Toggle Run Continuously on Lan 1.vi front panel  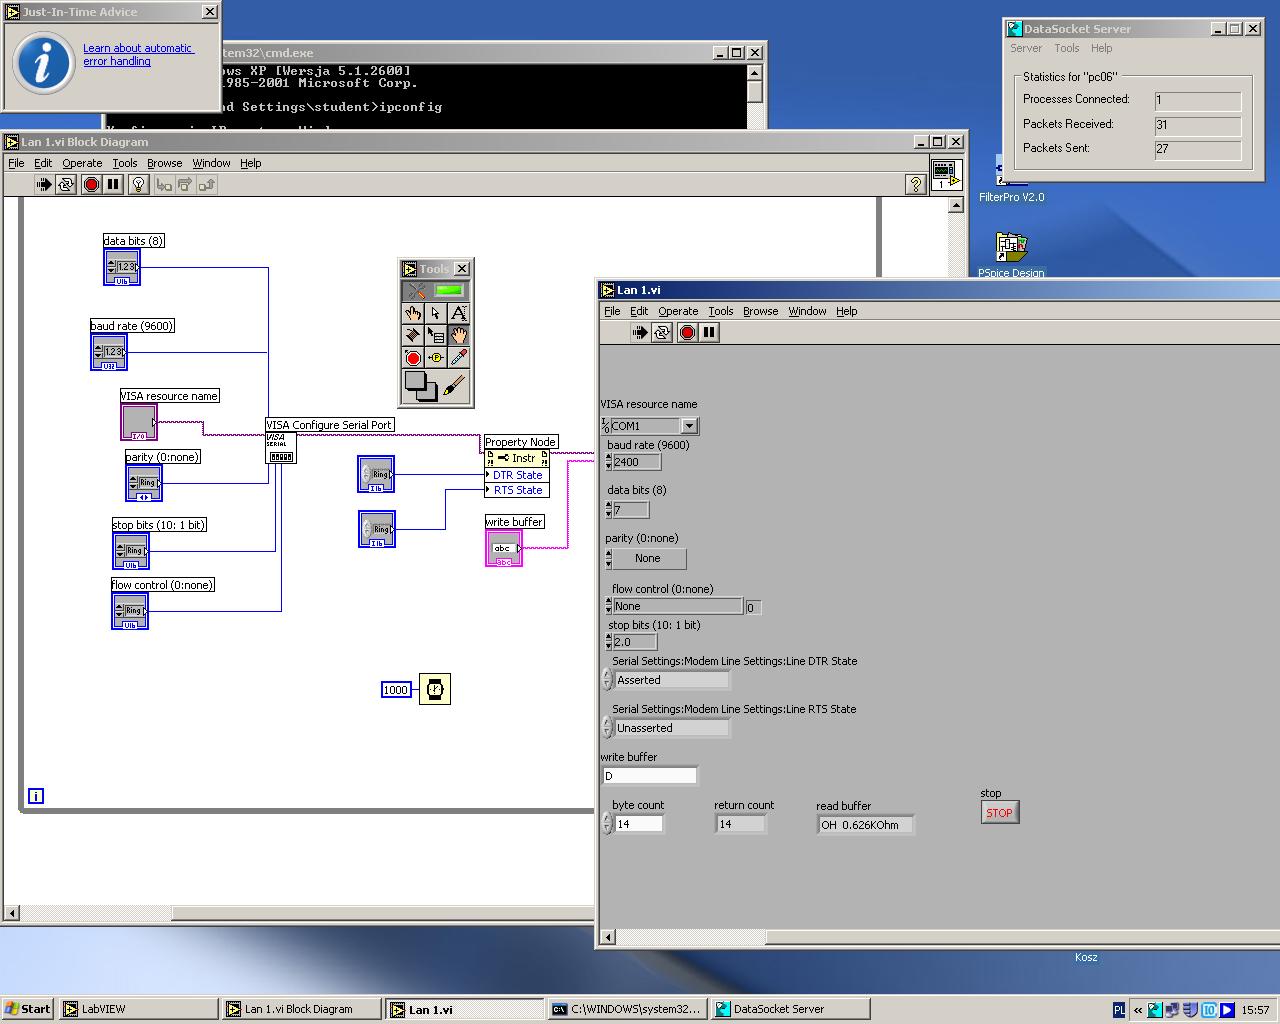point(662,333)
